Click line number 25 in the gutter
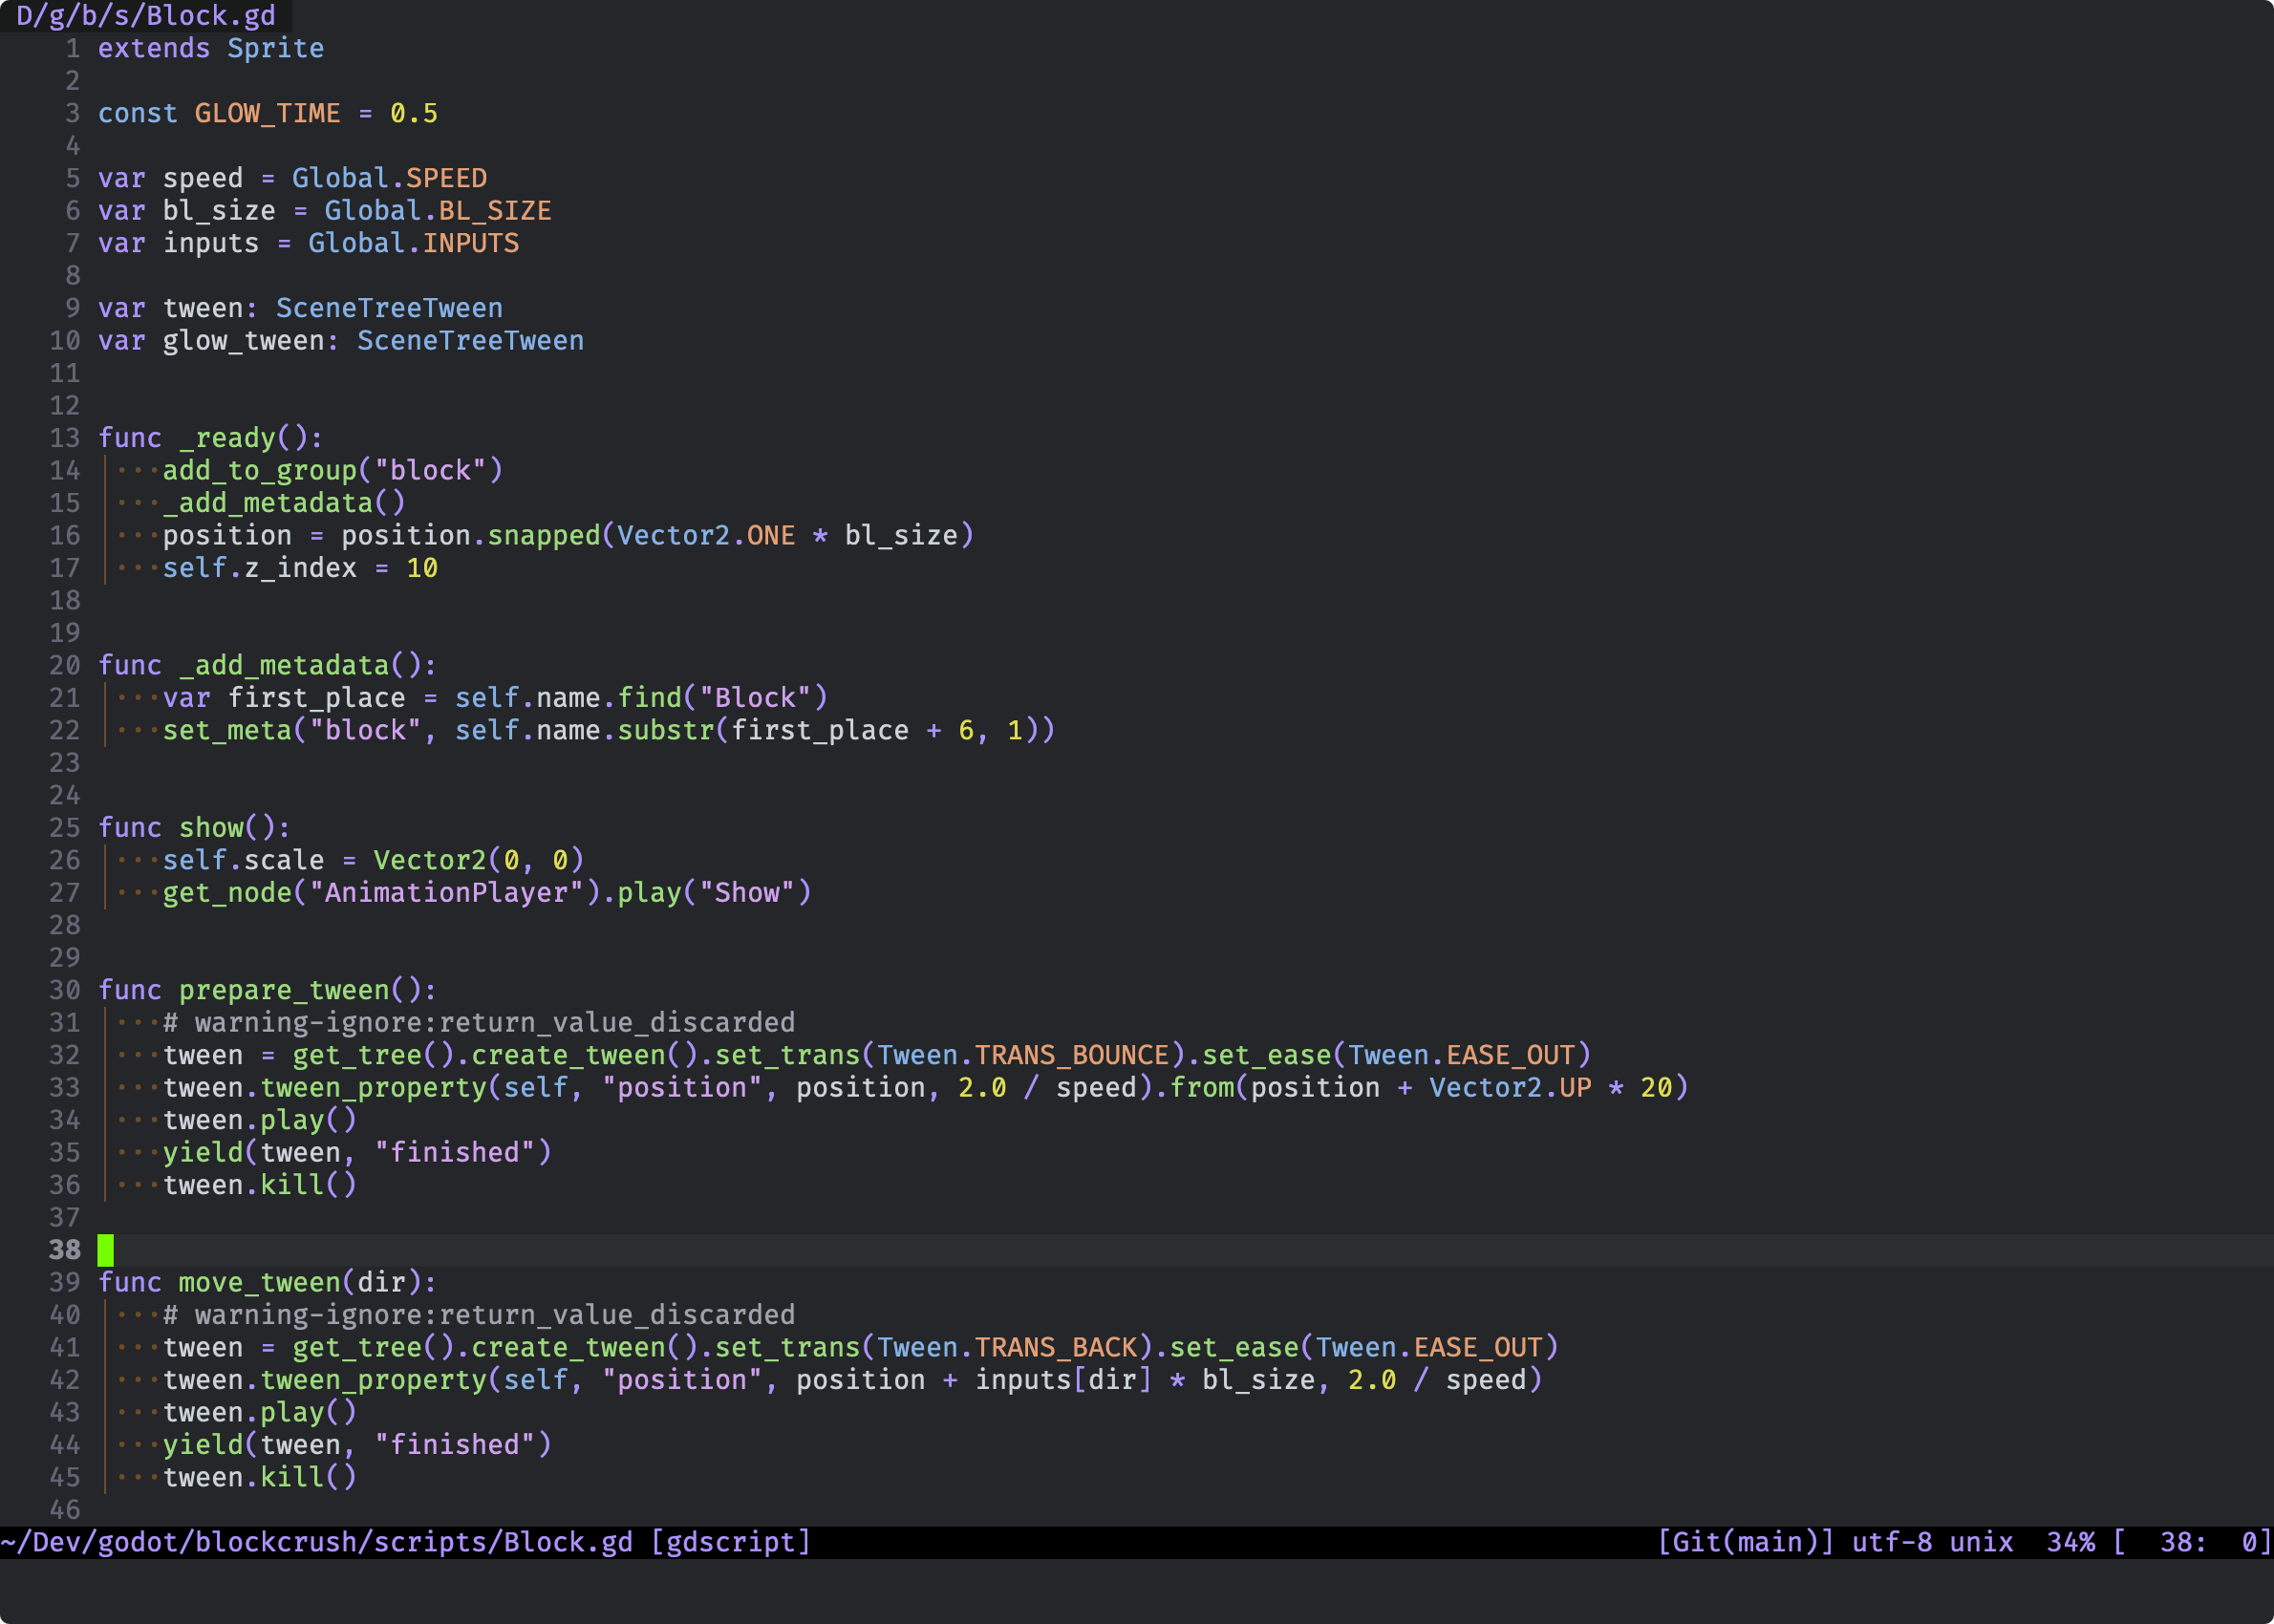The width and height of the screenshot is (2274, 1624). (x=65, y=828)
